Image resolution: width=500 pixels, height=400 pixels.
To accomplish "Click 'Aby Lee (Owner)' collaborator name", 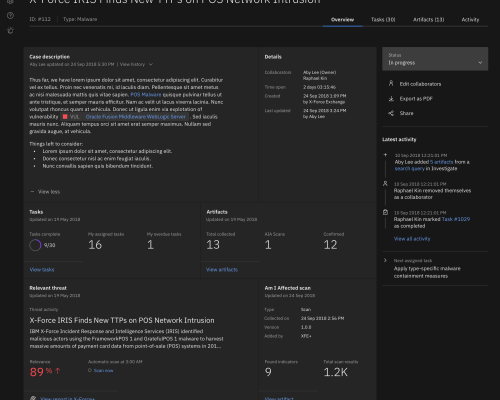I will tap(319, 72).
